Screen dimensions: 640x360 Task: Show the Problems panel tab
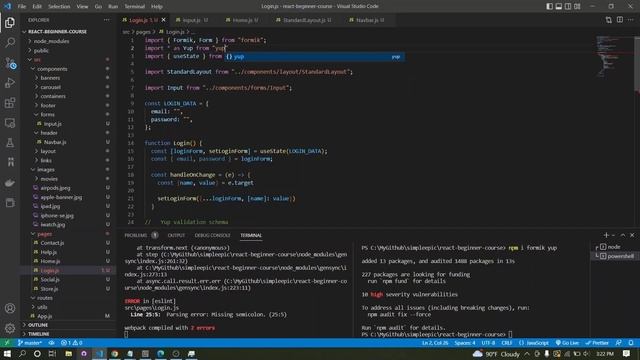(136, 236)
